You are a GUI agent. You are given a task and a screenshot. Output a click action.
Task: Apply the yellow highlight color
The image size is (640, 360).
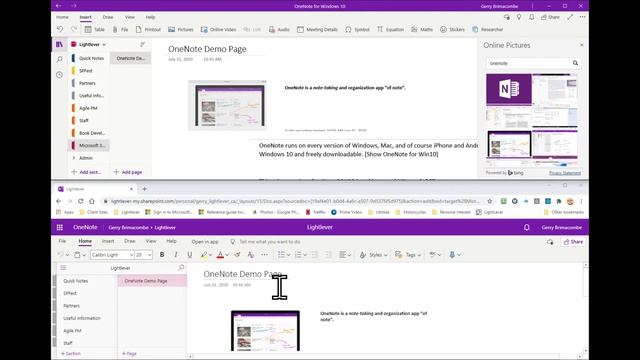(x=204, y=255)
